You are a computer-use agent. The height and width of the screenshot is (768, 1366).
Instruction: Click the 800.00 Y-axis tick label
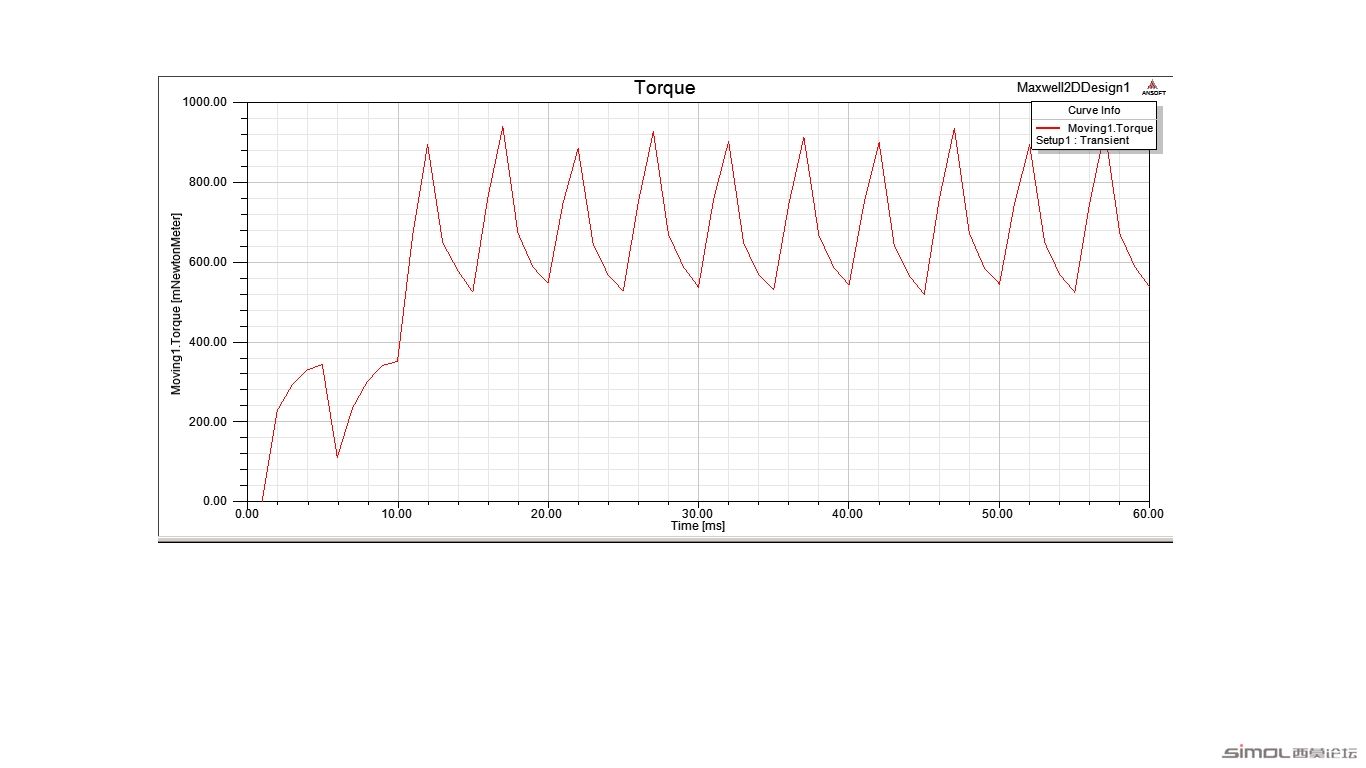click(208, 182)
